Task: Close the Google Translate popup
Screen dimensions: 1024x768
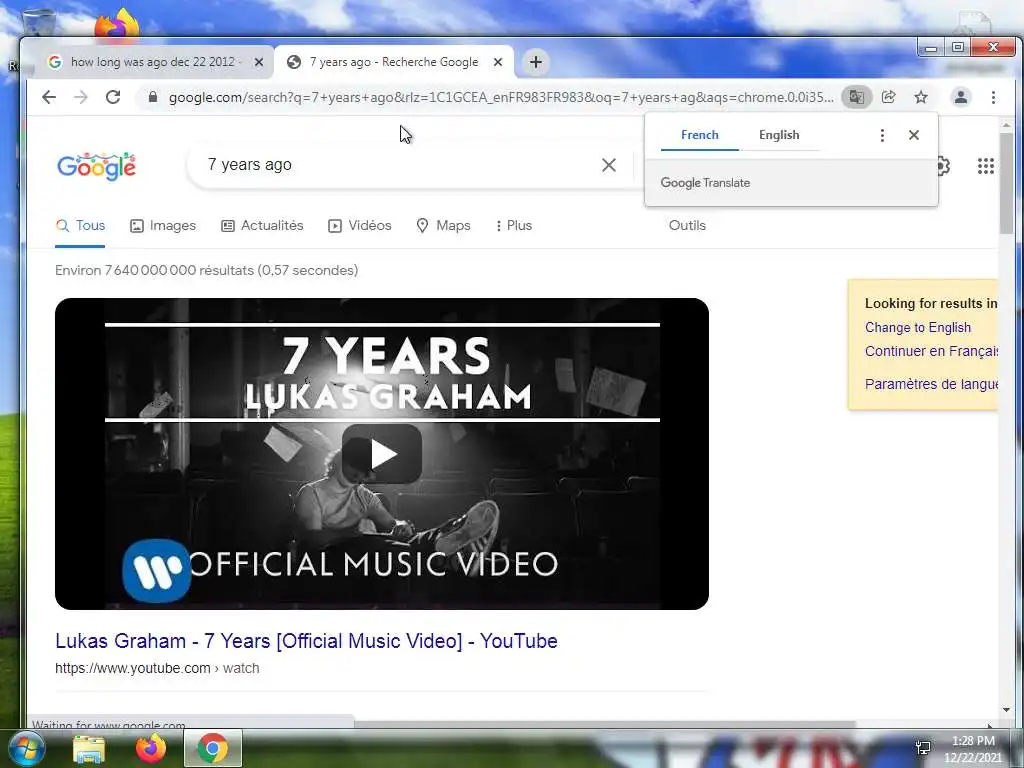Action: 914,135
